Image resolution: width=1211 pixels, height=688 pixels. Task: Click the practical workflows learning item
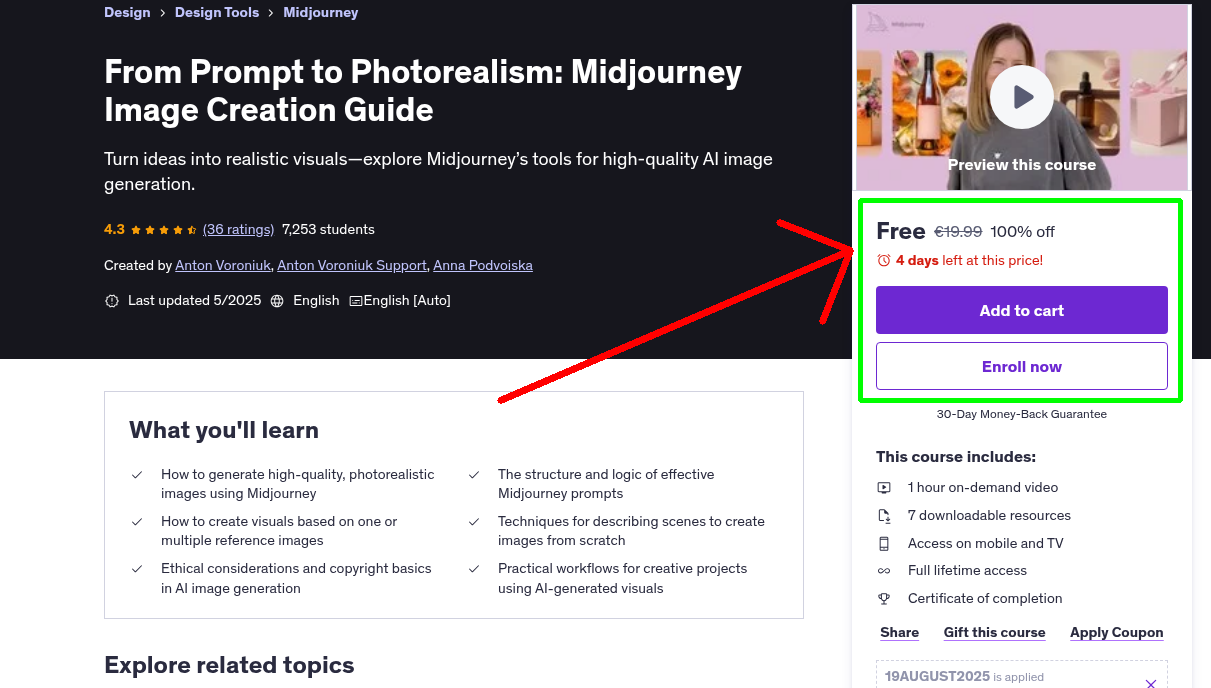(x=622, y=578)
